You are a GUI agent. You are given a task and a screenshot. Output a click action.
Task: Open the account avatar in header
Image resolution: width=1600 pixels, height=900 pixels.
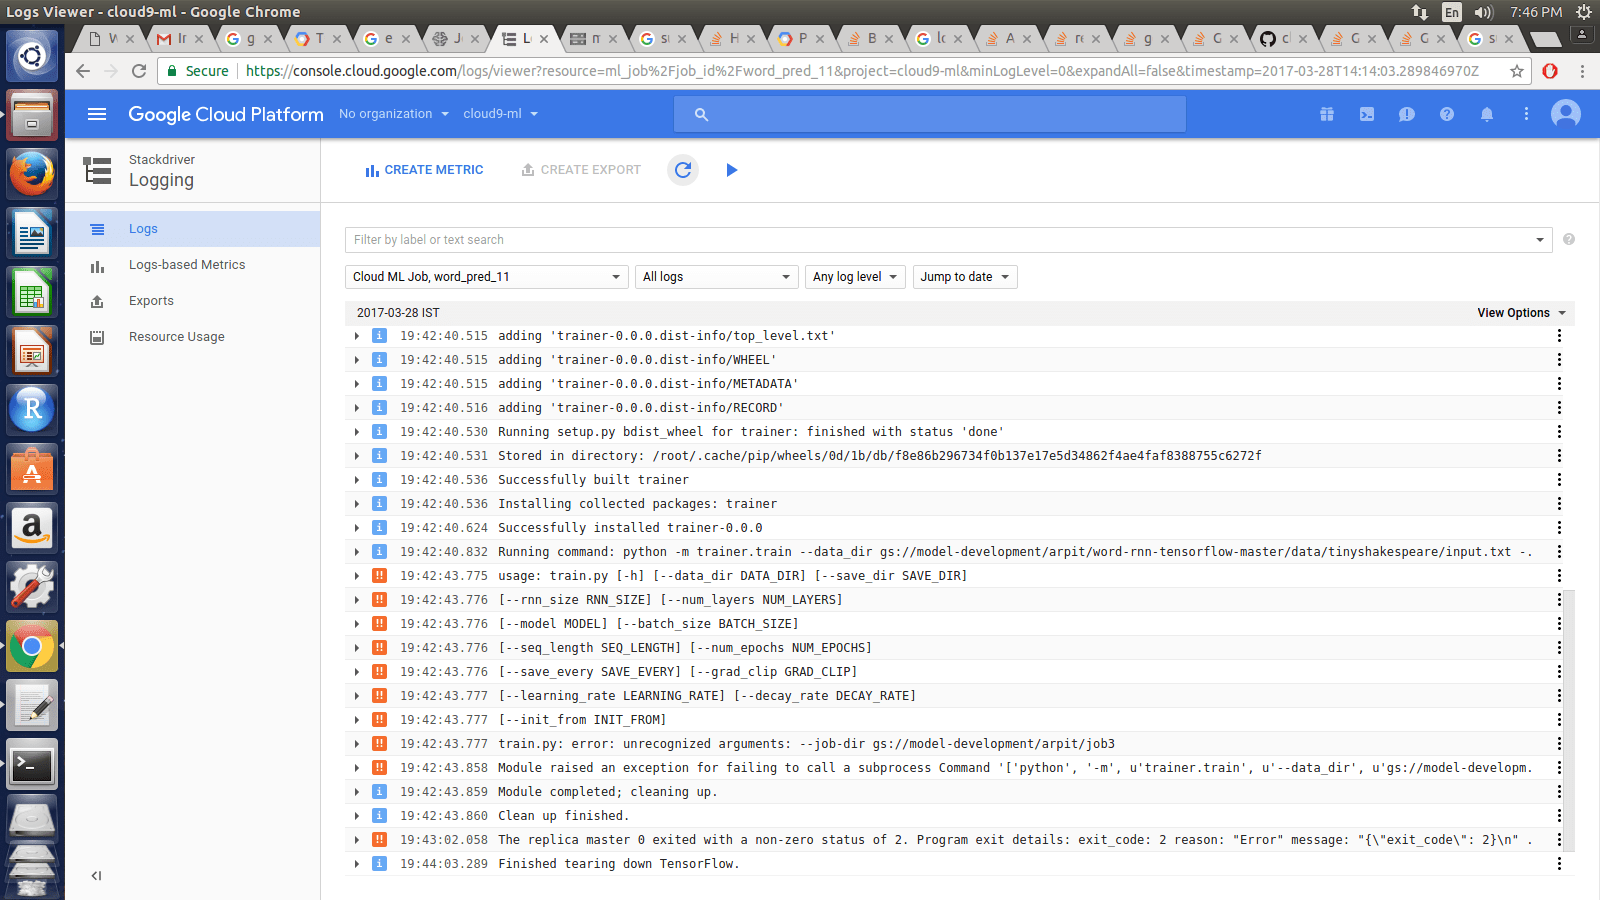point(1566,114)
